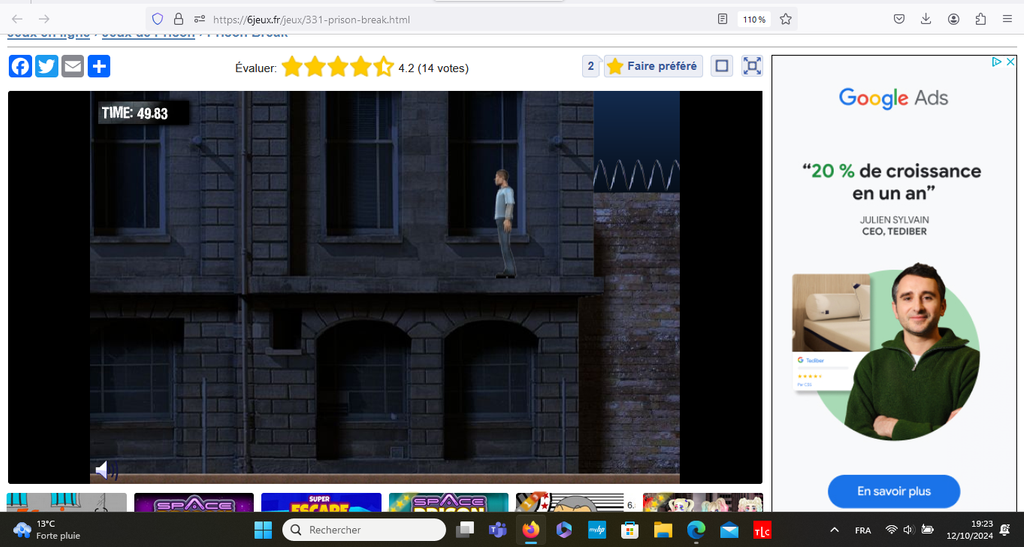
Task: Open Firefox Extensions puzzle icon
Action: coord(980,19)
